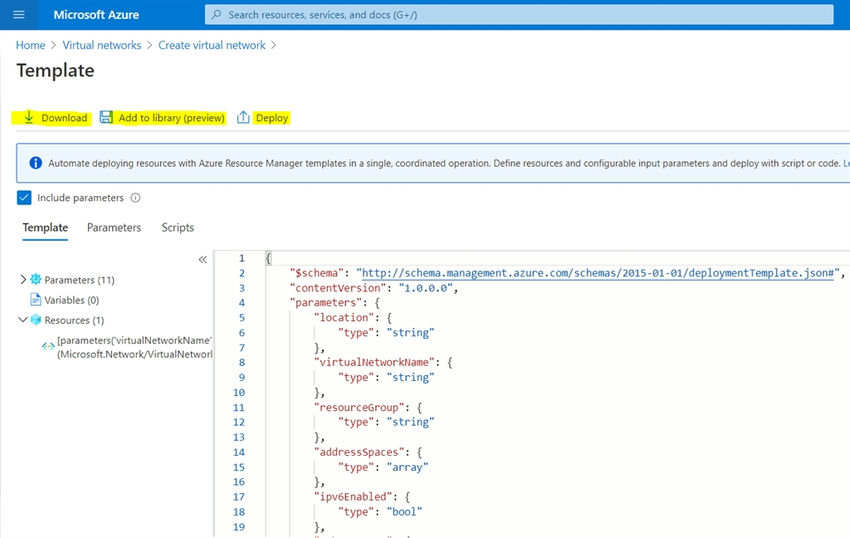Click the Resources cube icon in tree
The width and height of the screenshot is (850, 538).
click(x=36, y=320)
